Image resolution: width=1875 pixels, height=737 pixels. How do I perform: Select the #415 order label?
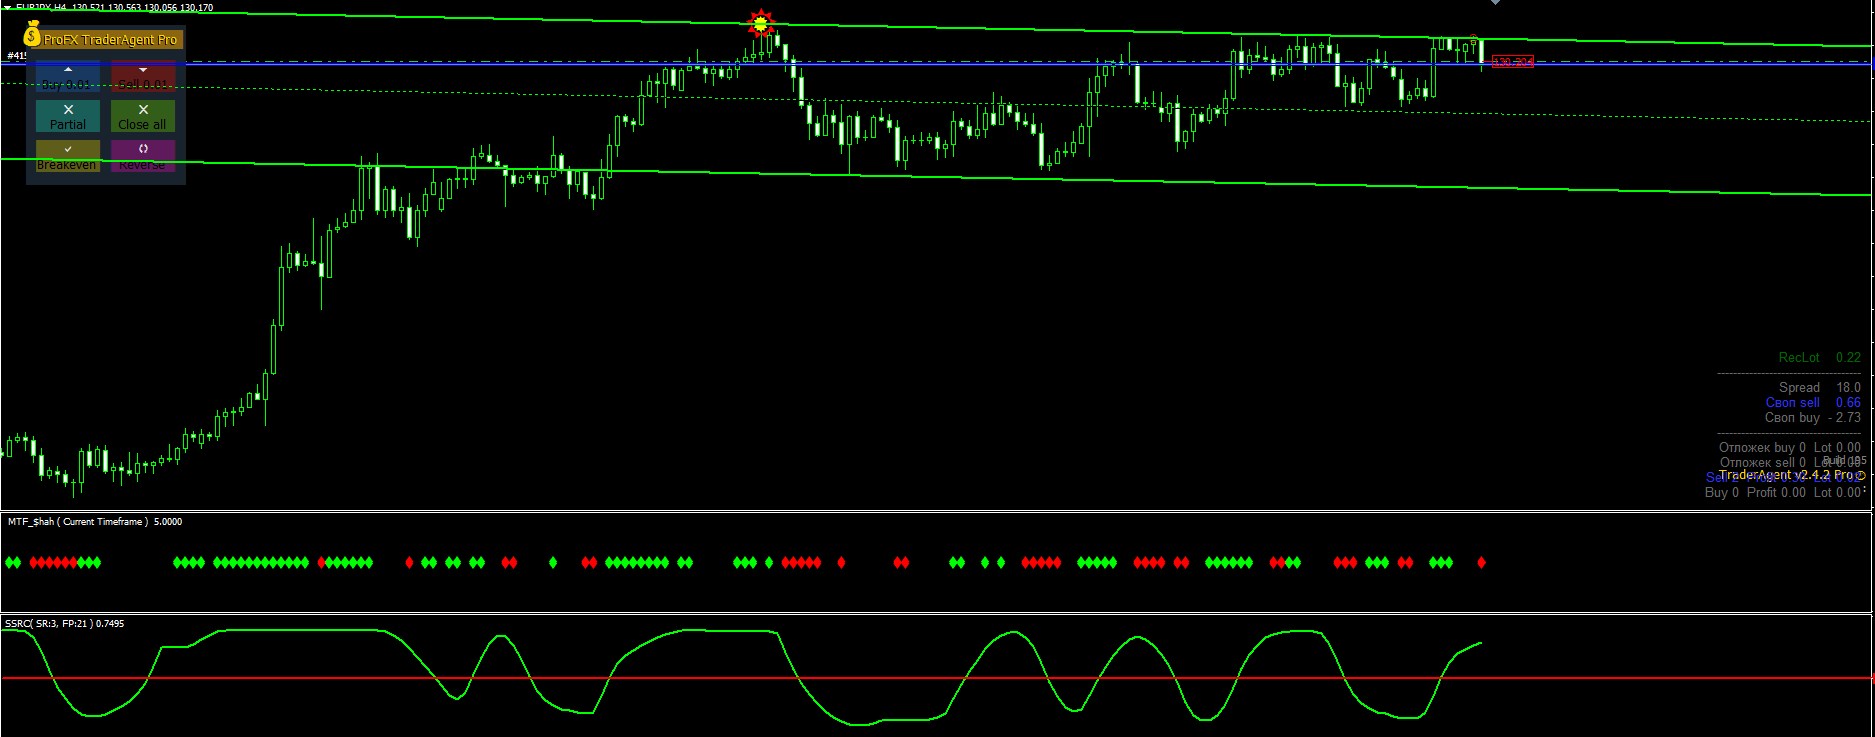(x=16, y=56)
